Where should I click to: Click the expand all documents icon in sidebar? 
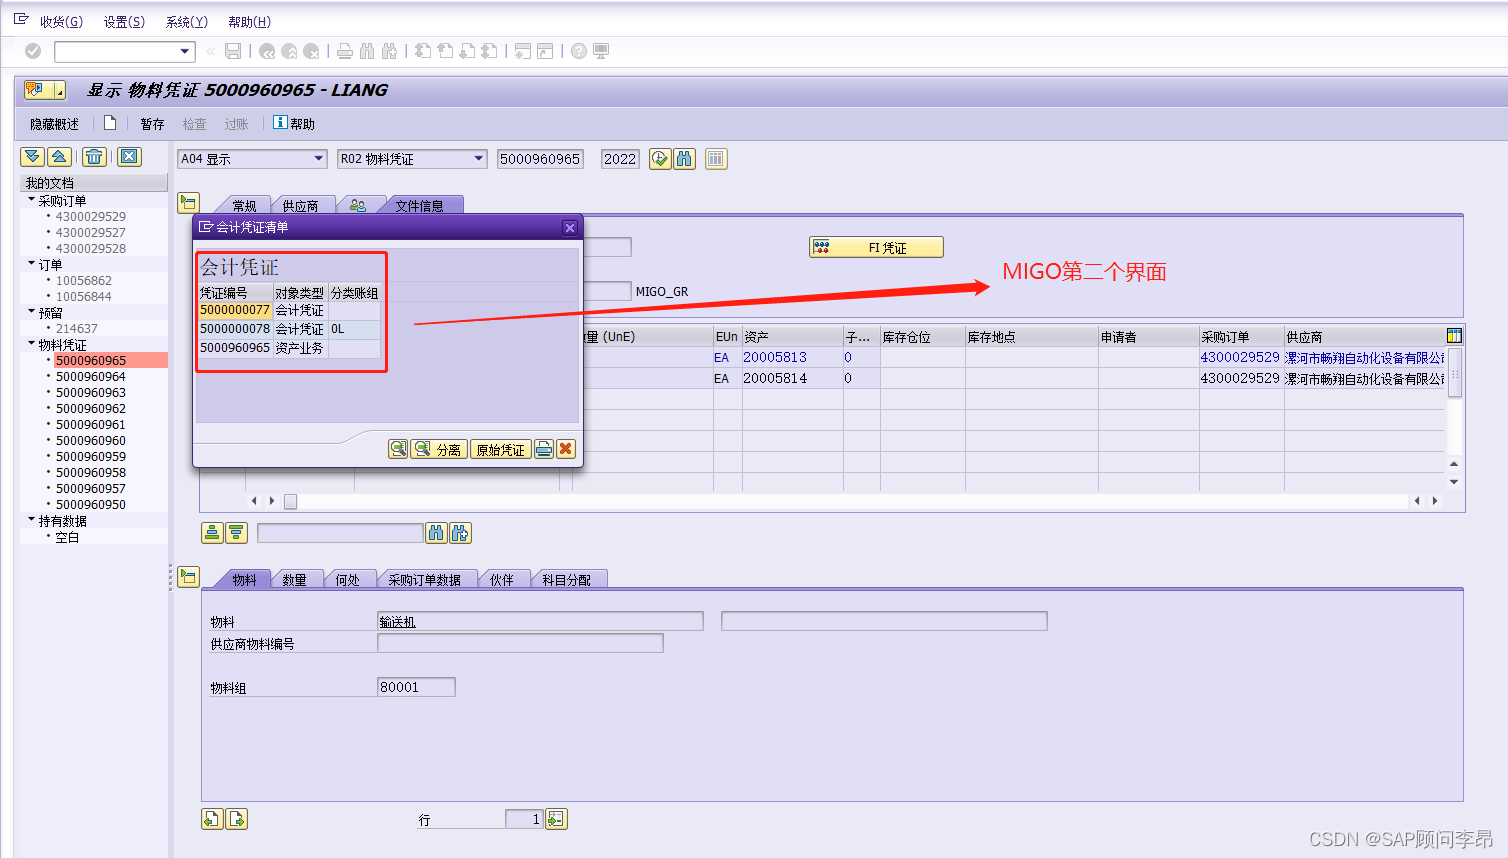pyautogui.click(x=32, y=157)
